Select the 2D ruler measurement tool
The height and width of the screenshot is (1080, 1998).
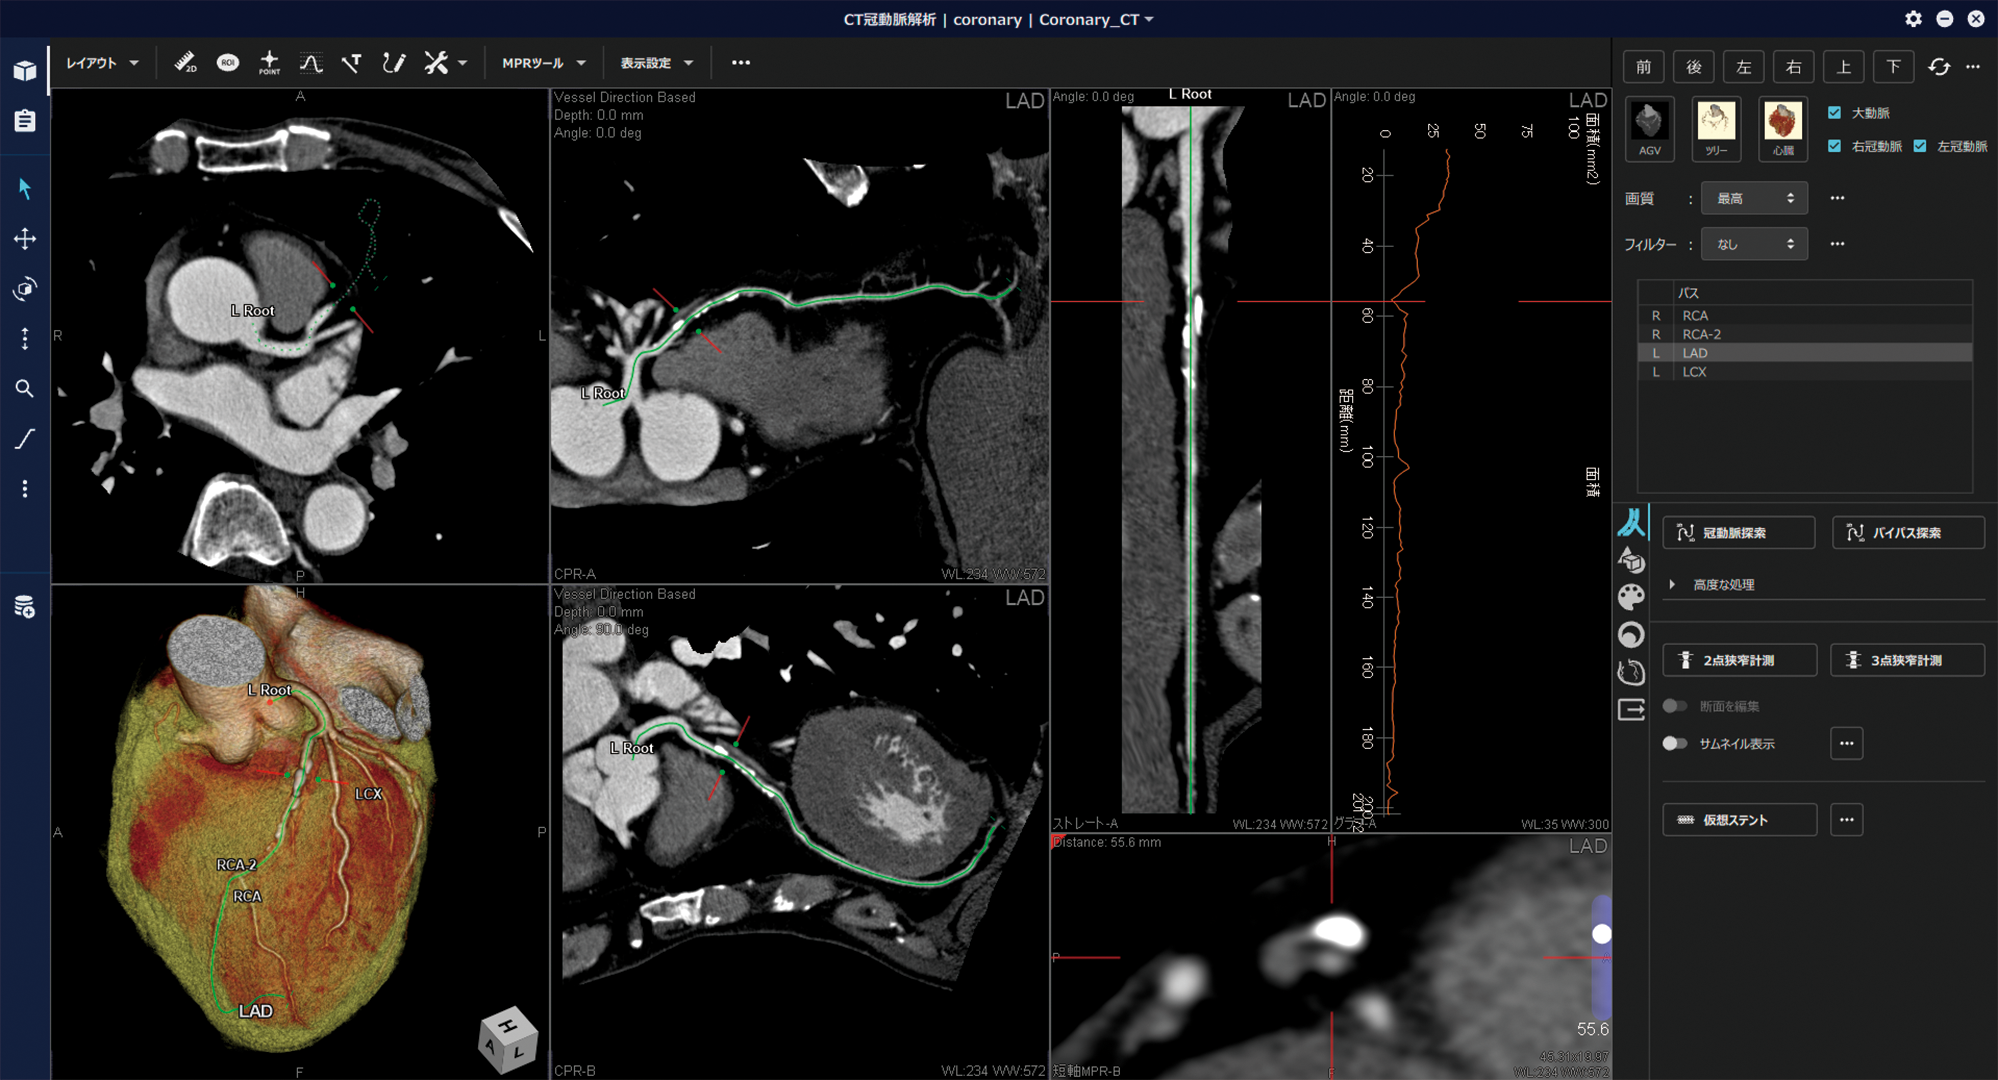(185, 63)
